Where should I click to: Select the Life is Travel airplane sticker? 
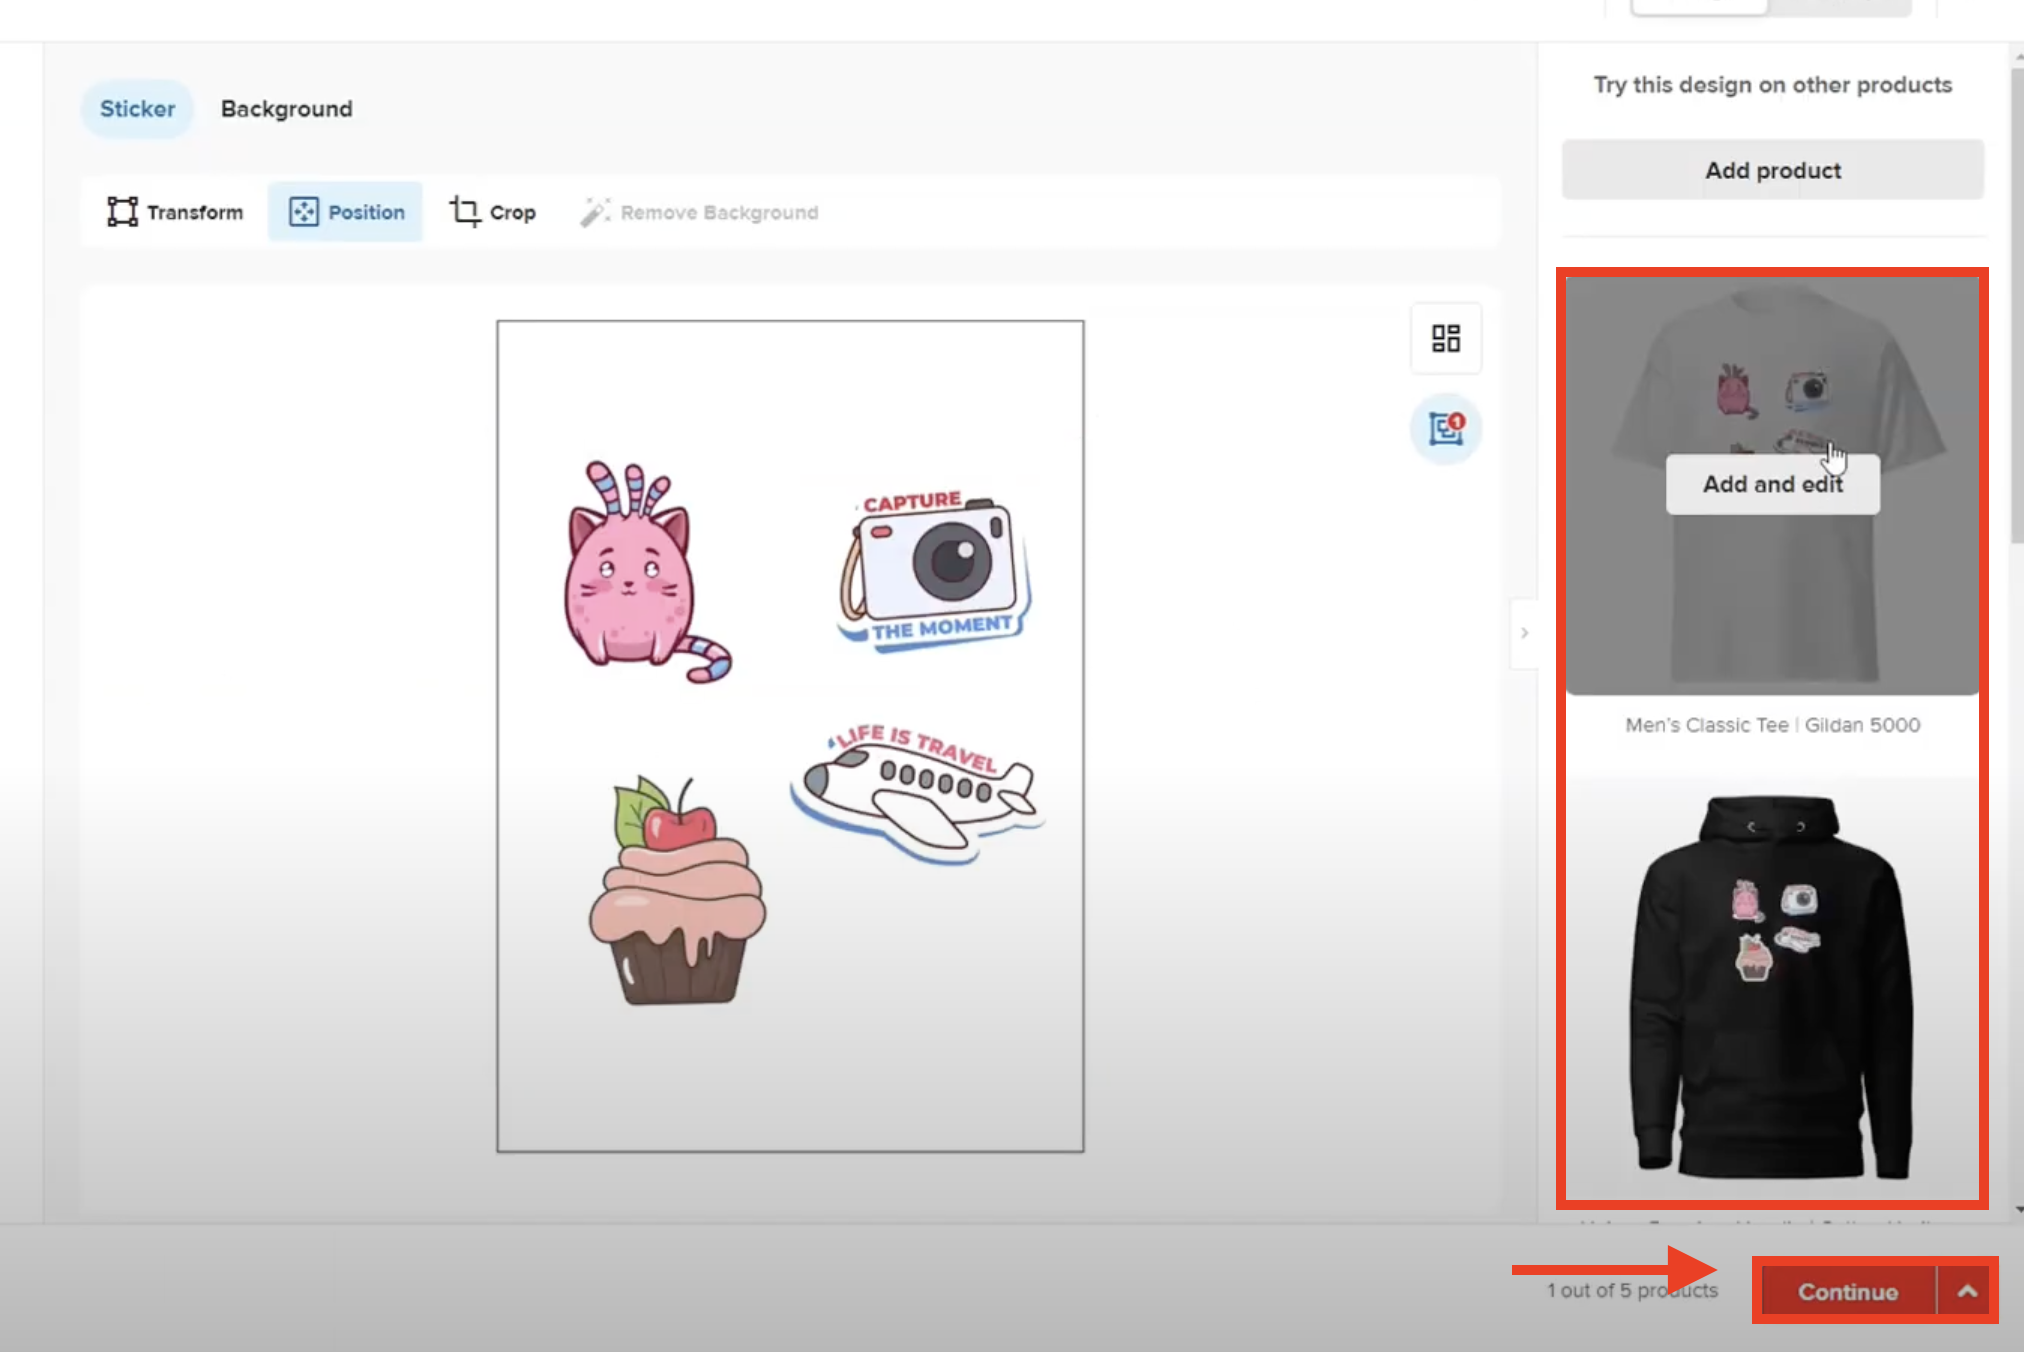click(920, 795)
